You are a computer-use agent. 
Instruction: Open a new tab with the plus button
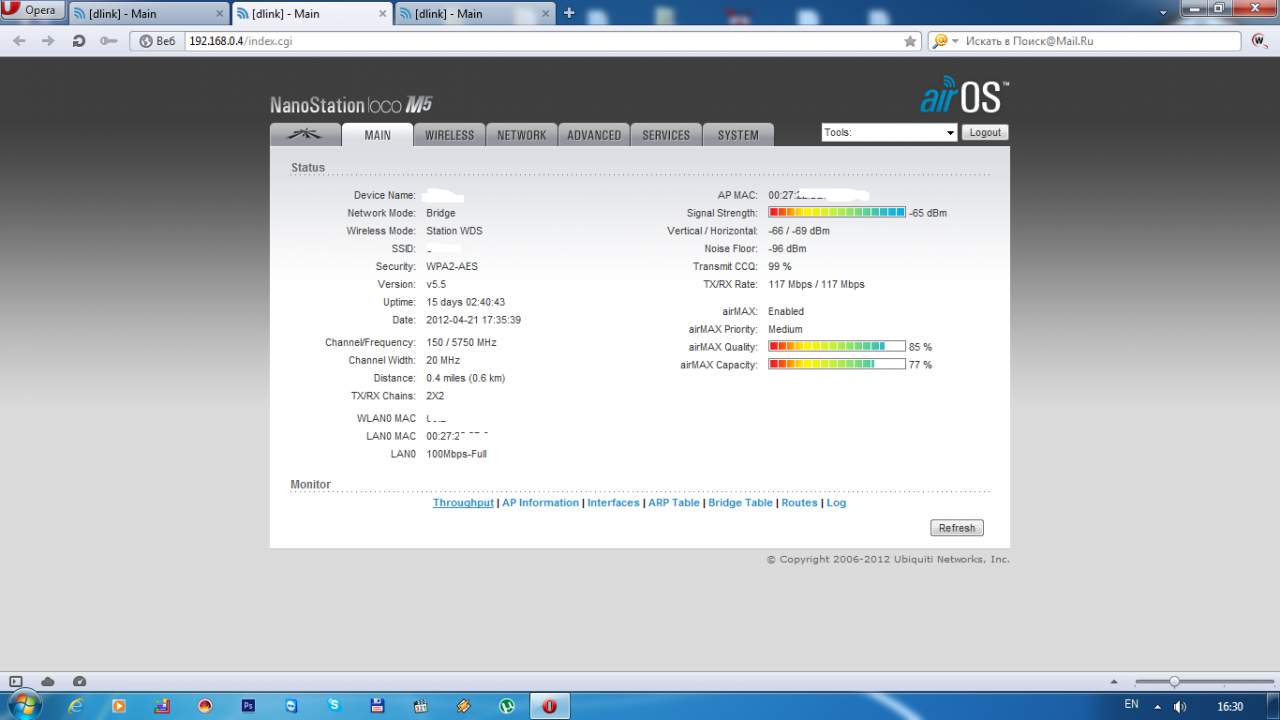click(x=569, y=13)
